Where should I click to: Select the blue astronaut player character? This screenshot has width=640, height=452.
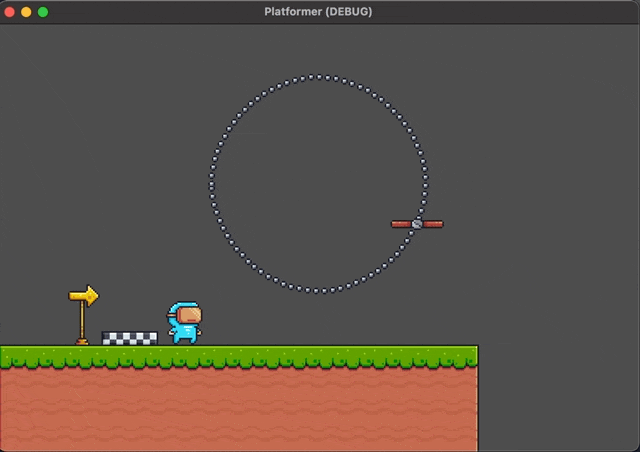coord(184,323)
